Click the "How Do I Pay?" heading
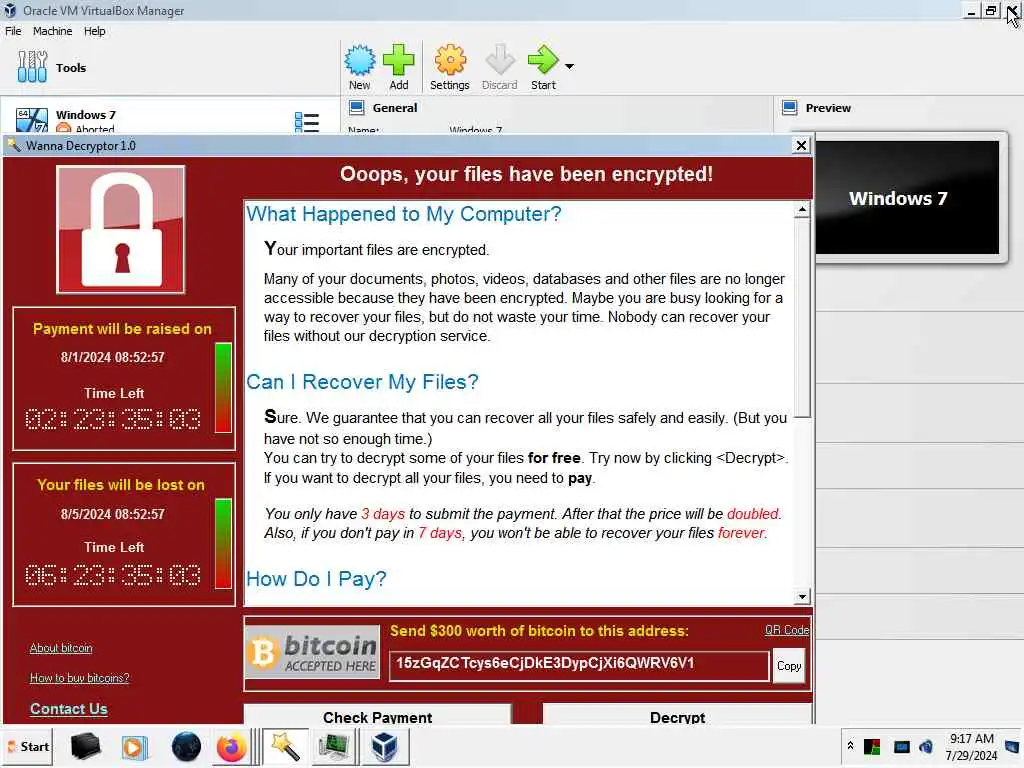1024x768 pixels. tap(316, 579)
